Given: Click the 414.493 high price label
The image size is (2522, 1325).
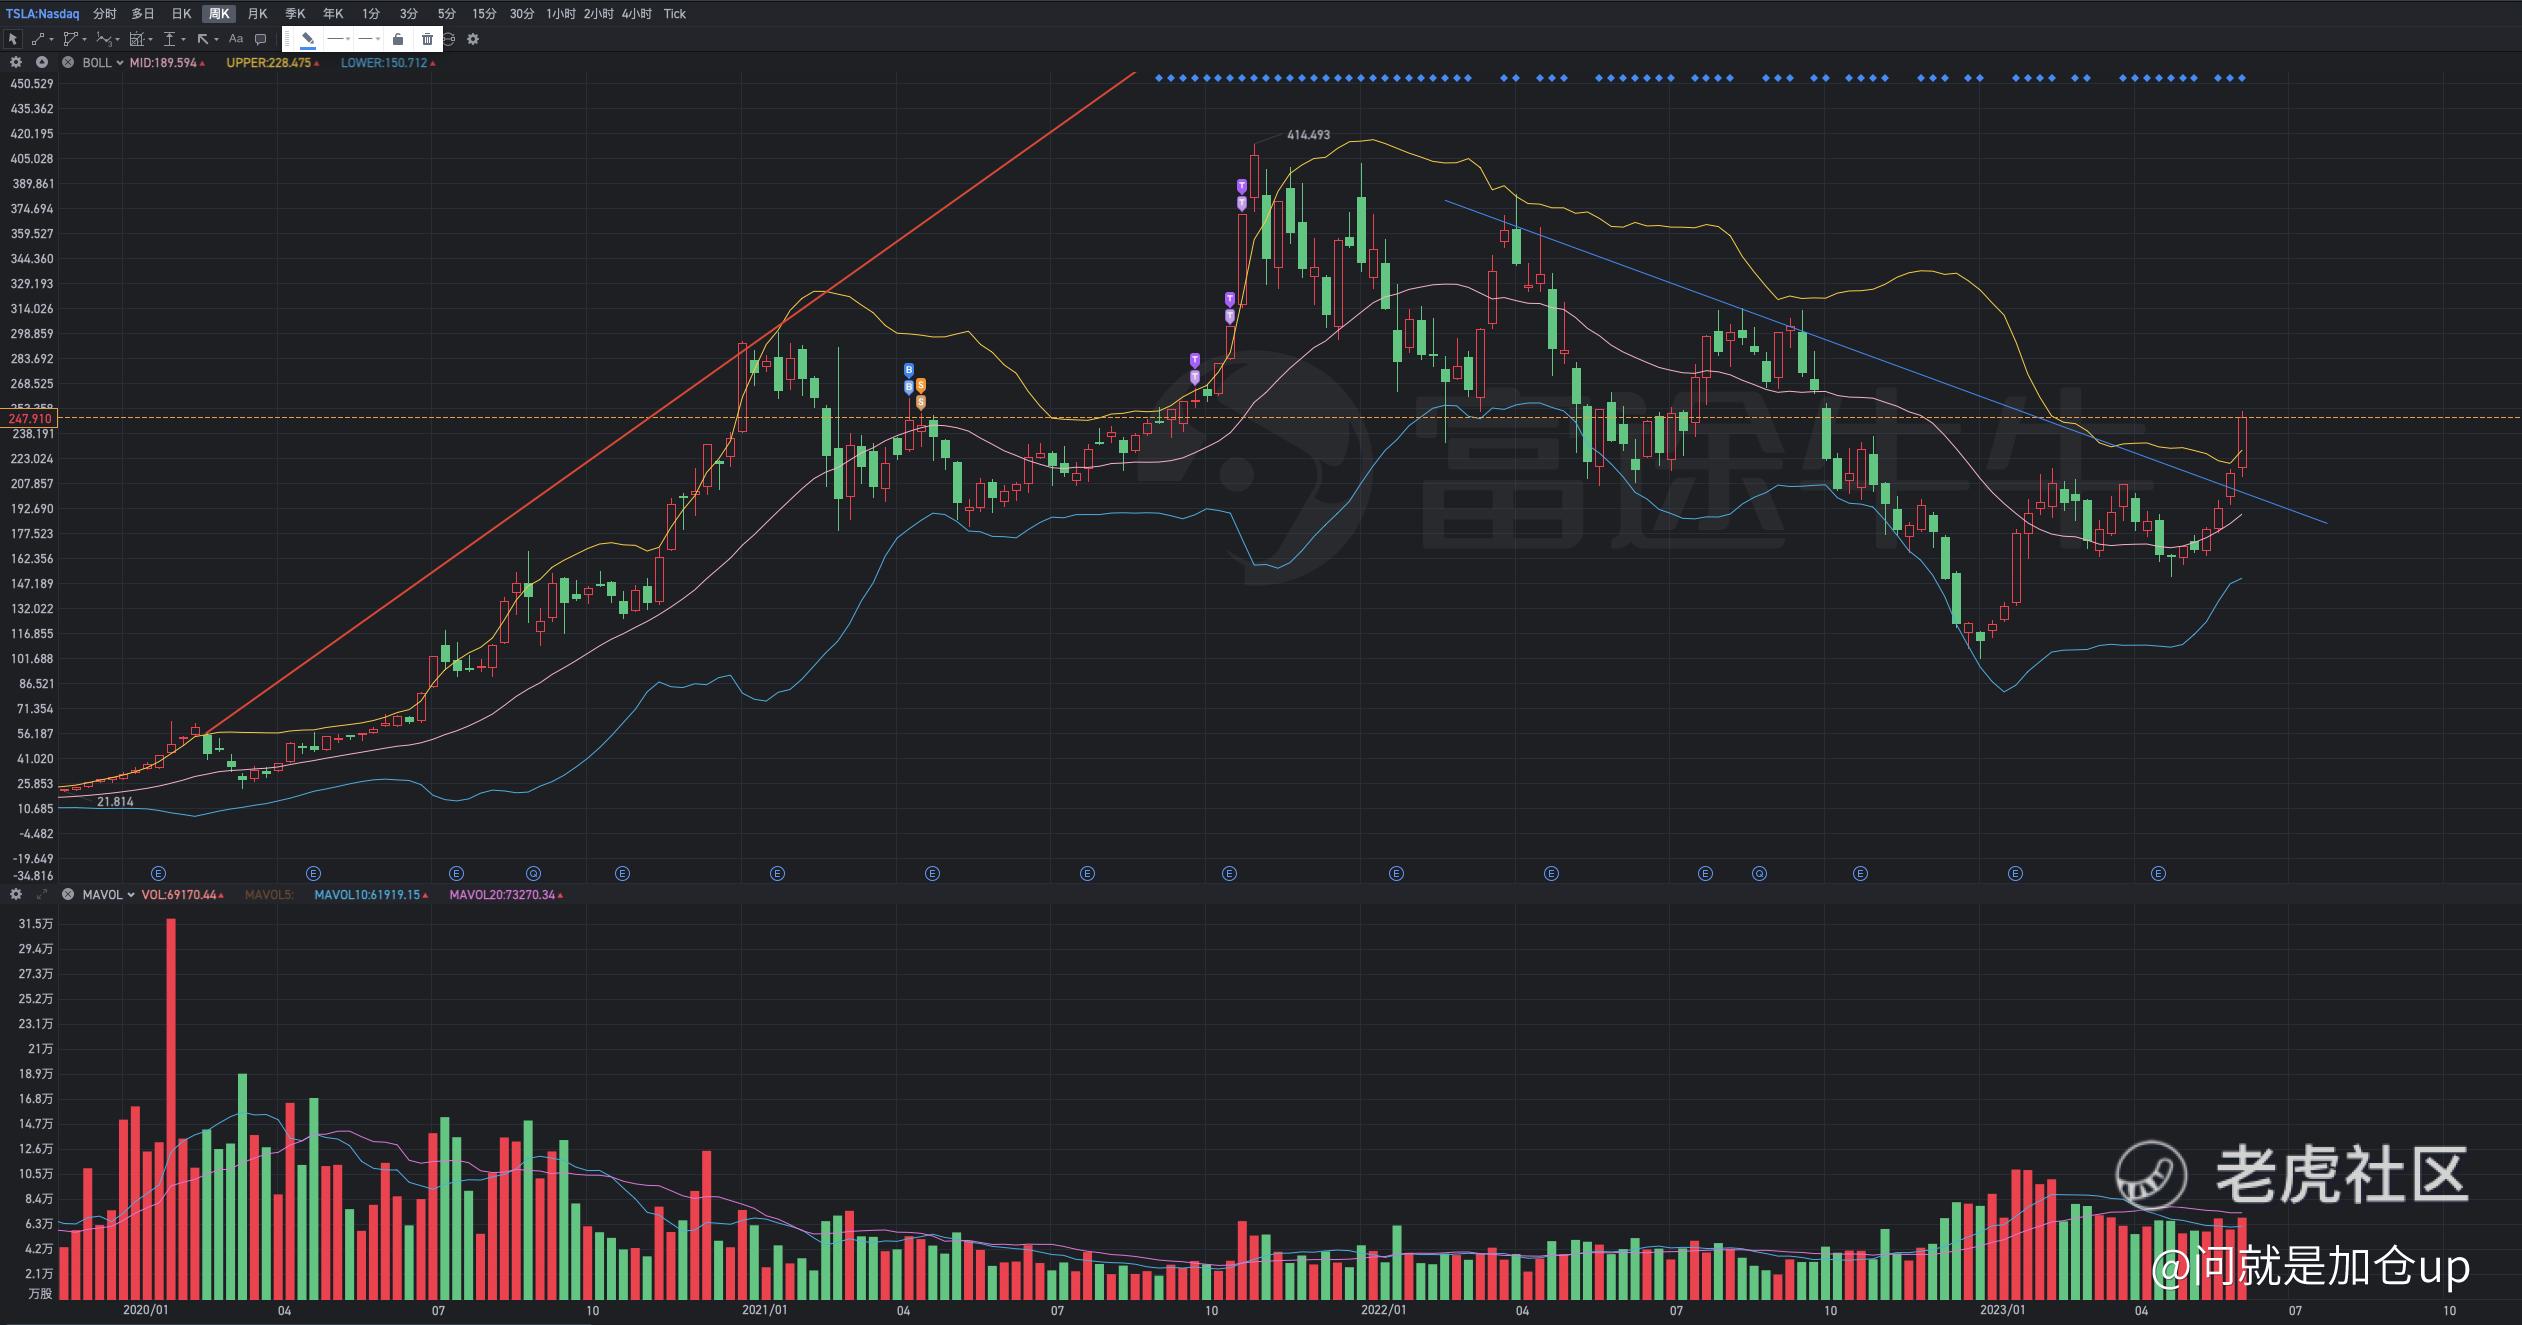Looking at the screenshot, I should [1308, 134].
